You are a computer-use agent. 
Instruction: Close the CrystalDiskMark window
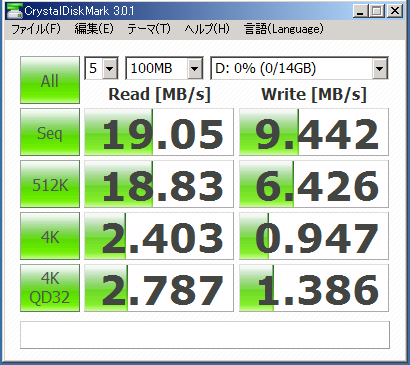point(395,11)
